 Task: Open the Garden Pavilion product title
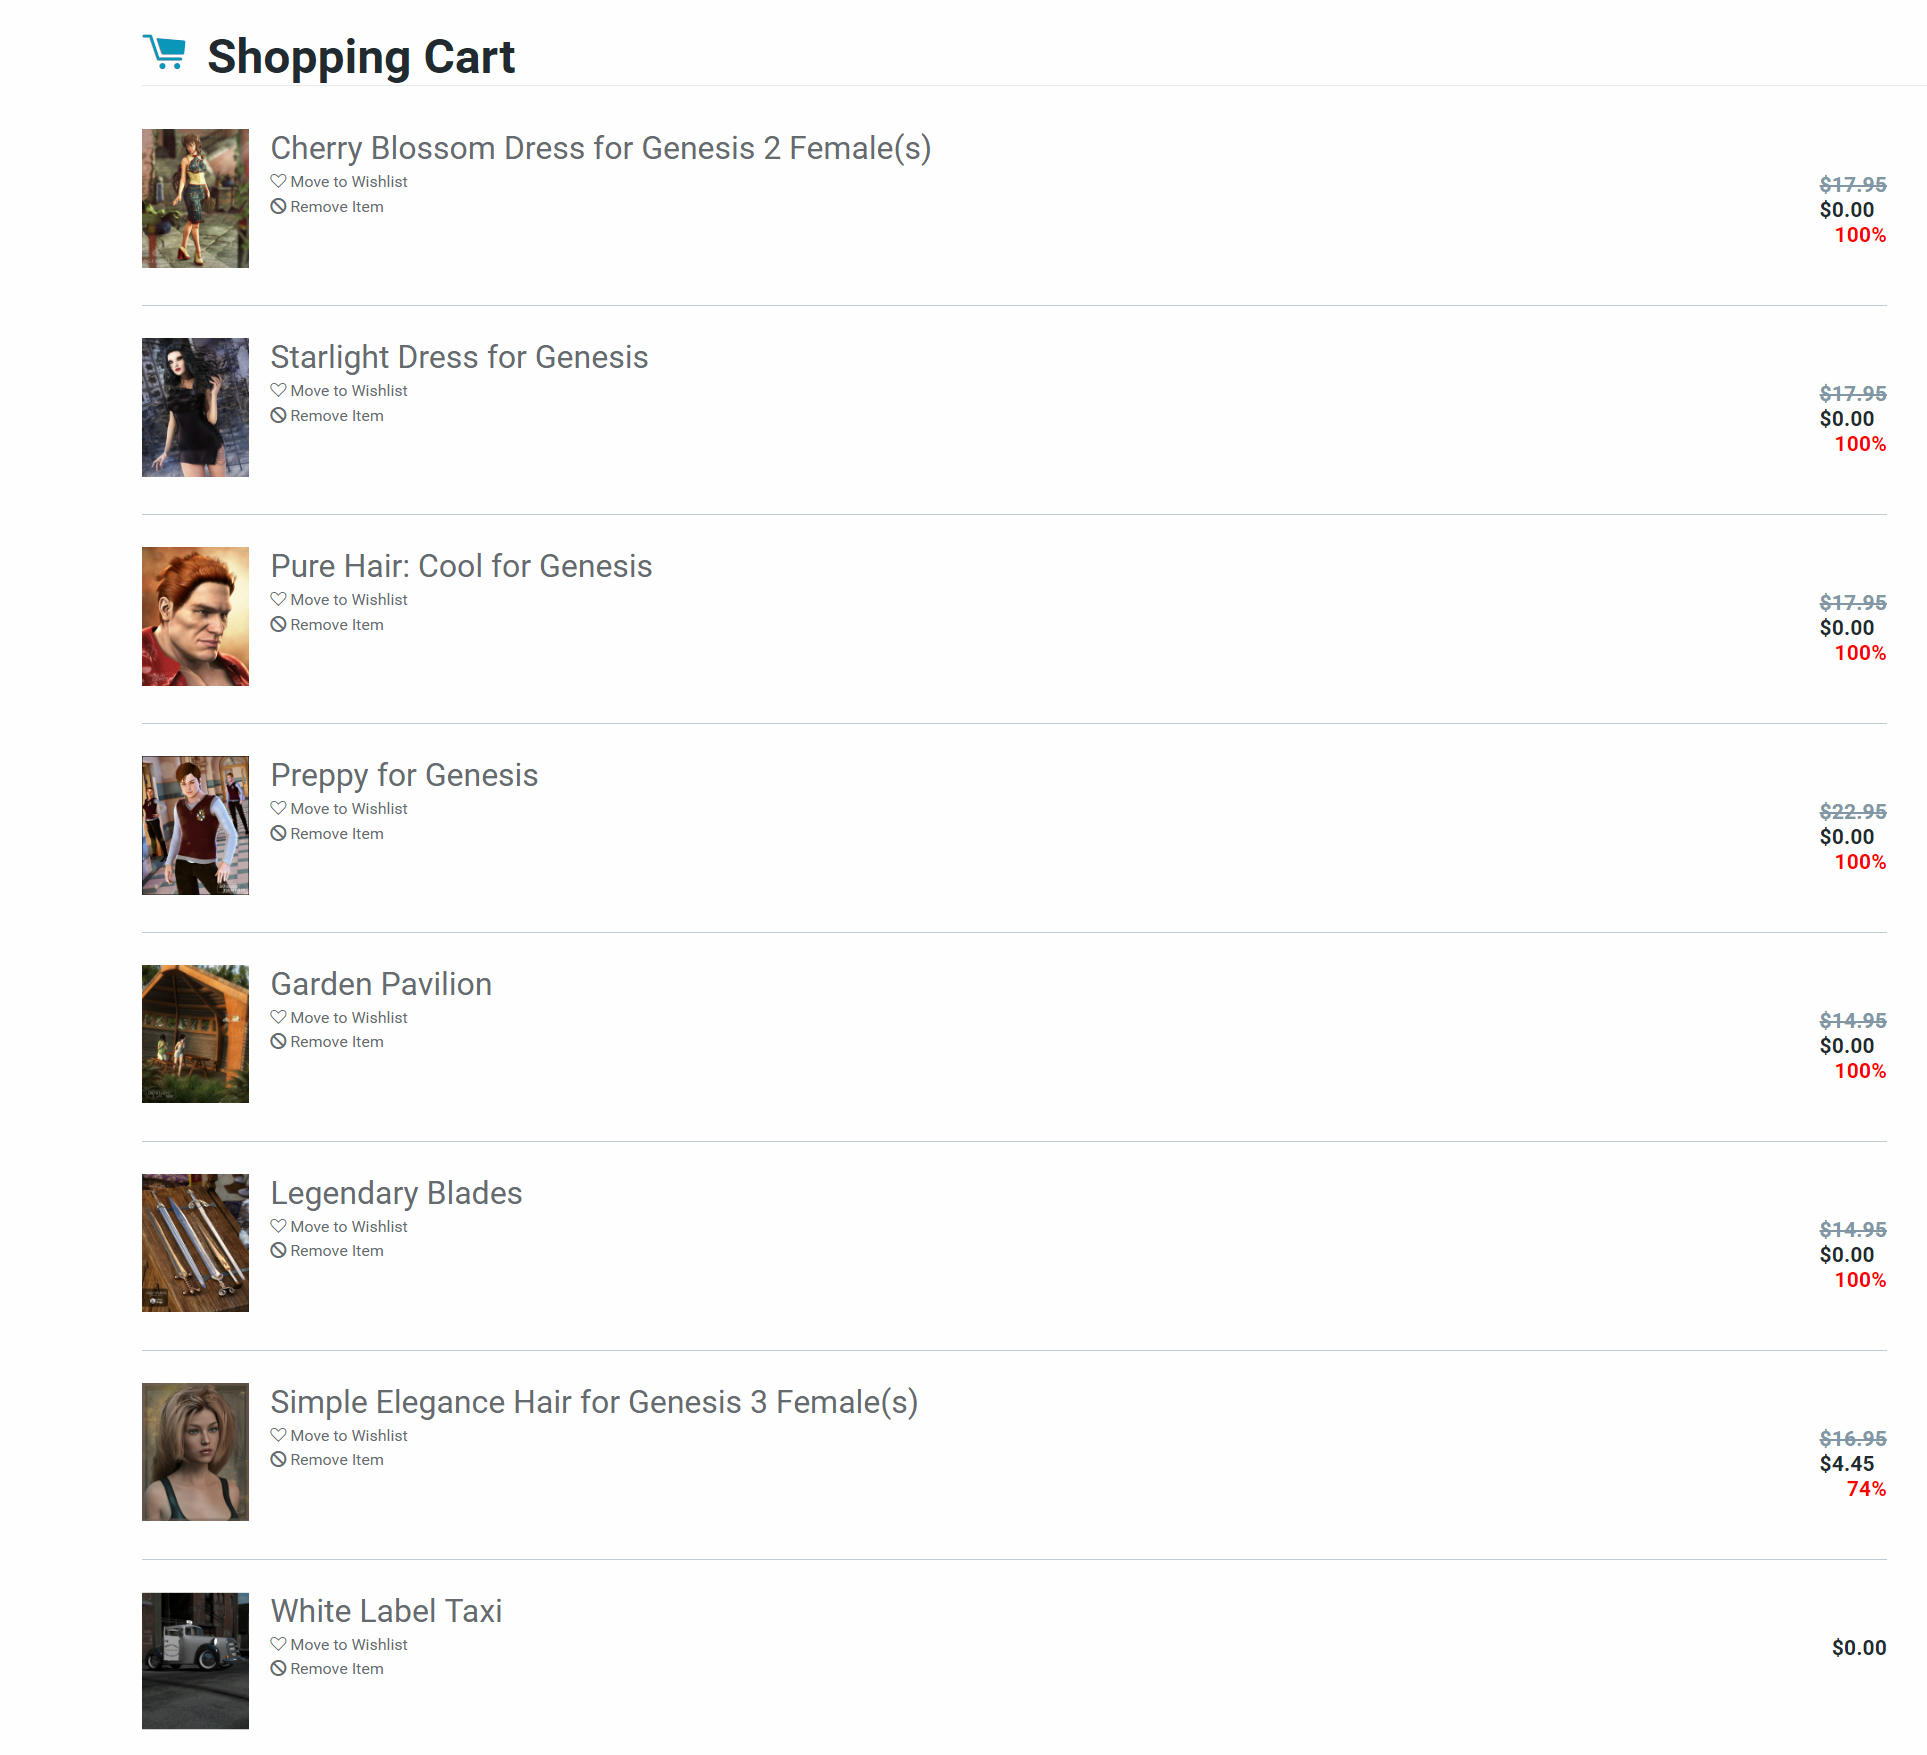coord(381,984)
